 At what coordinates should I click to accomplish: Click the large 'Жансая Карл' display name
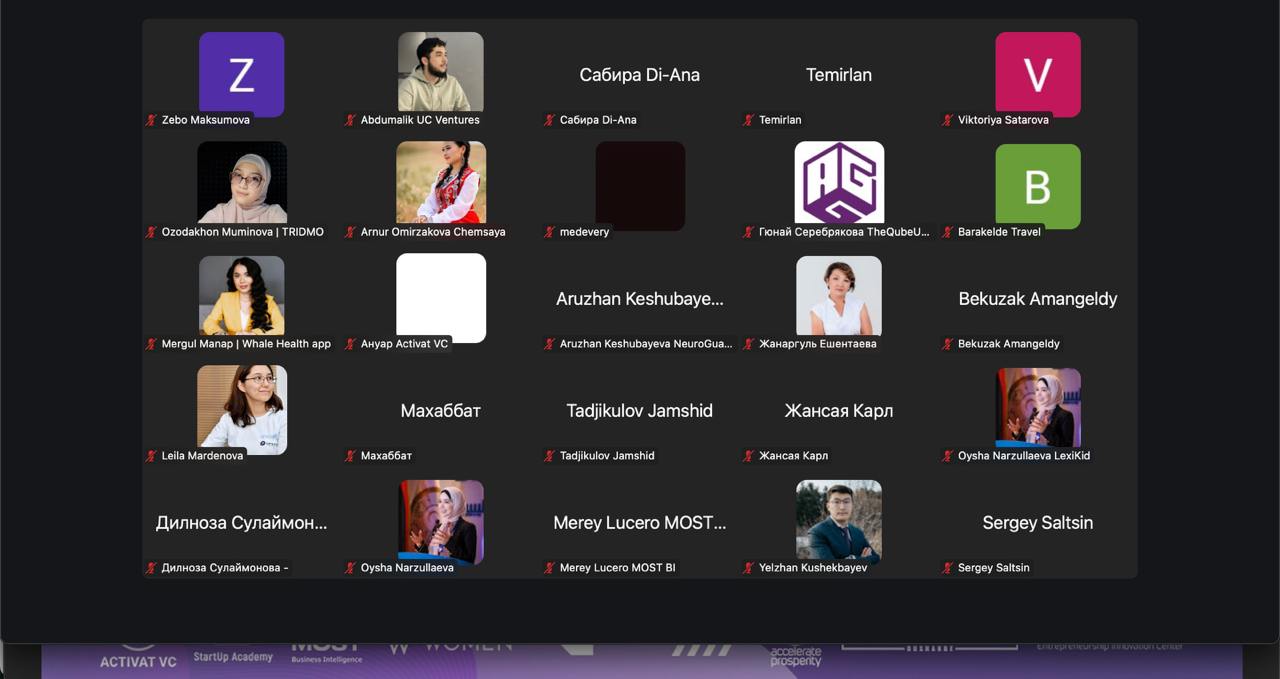pyautogui.click(x=839, y=411)
